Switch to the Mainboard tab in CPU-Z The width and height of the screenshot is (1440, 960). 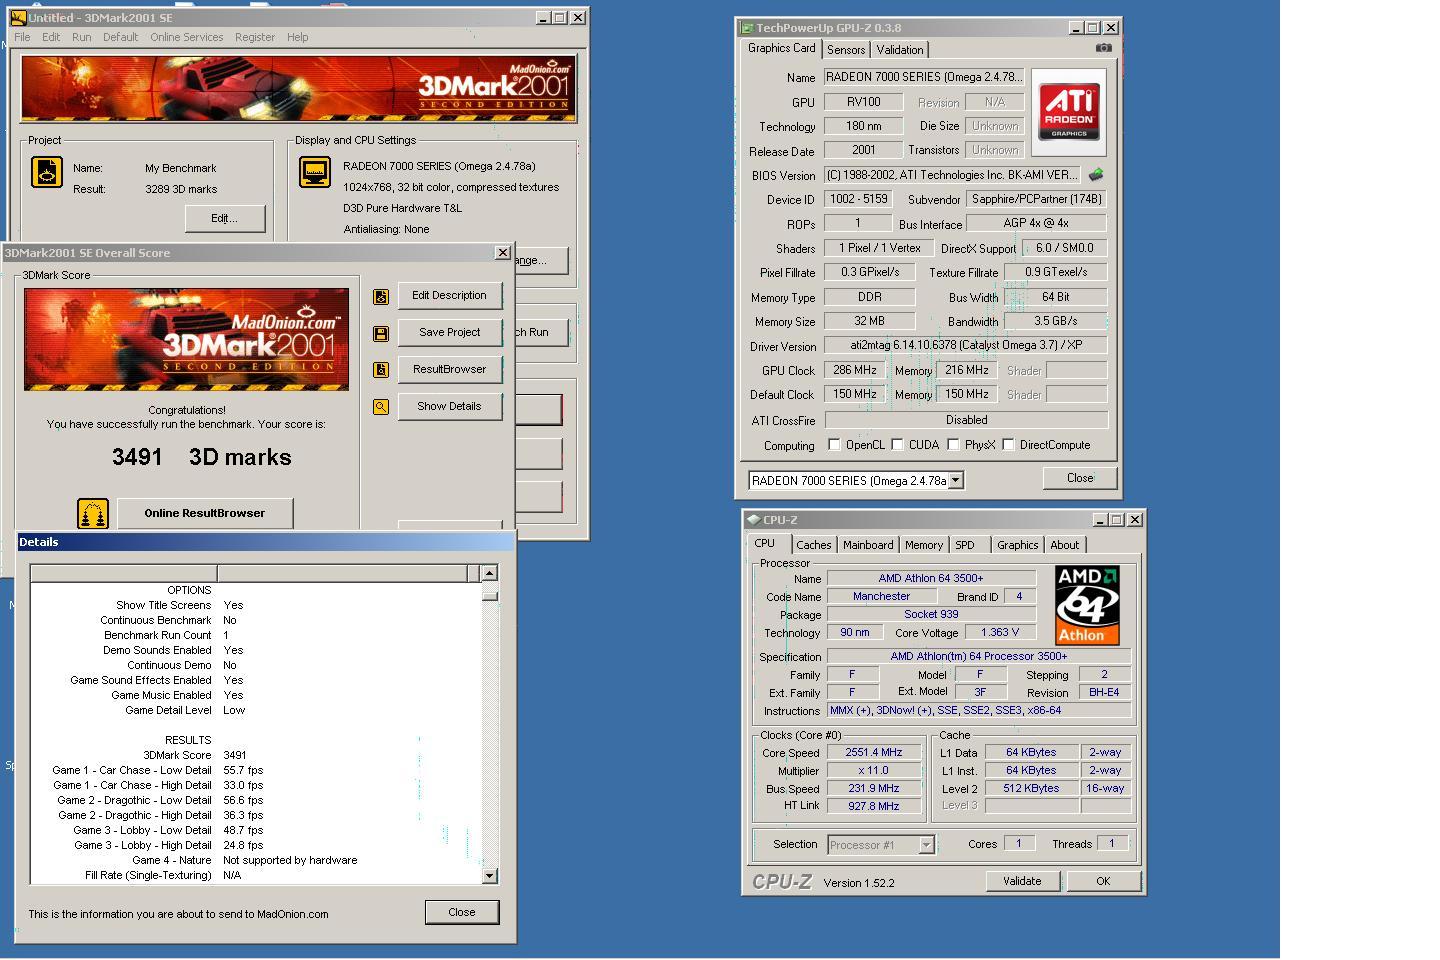[868, 545]
